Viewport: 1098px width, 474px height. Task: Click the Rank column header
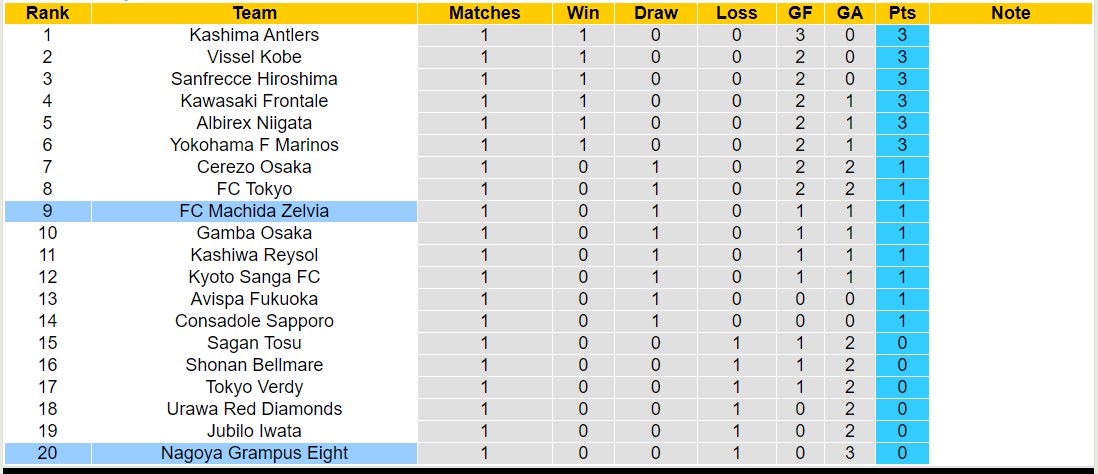(47, 13)
